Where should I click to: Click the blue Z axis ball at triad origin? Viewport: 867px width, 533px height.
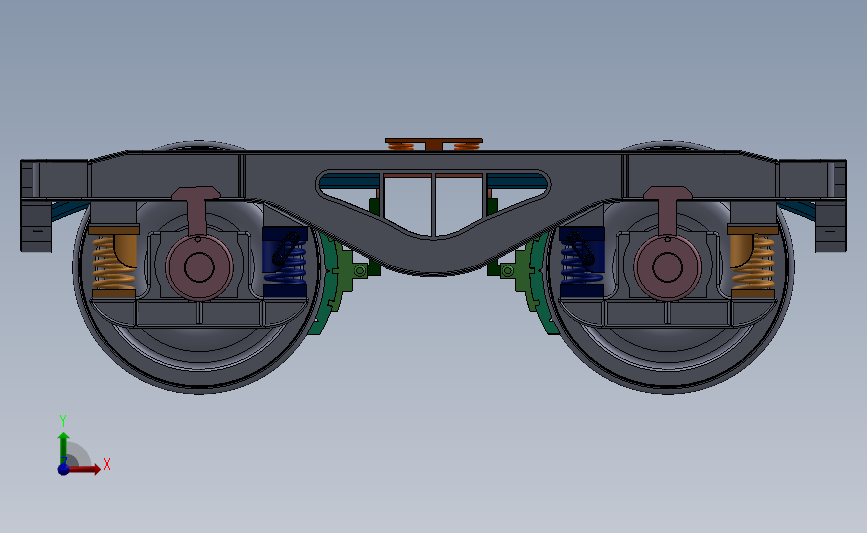point(63,469)
